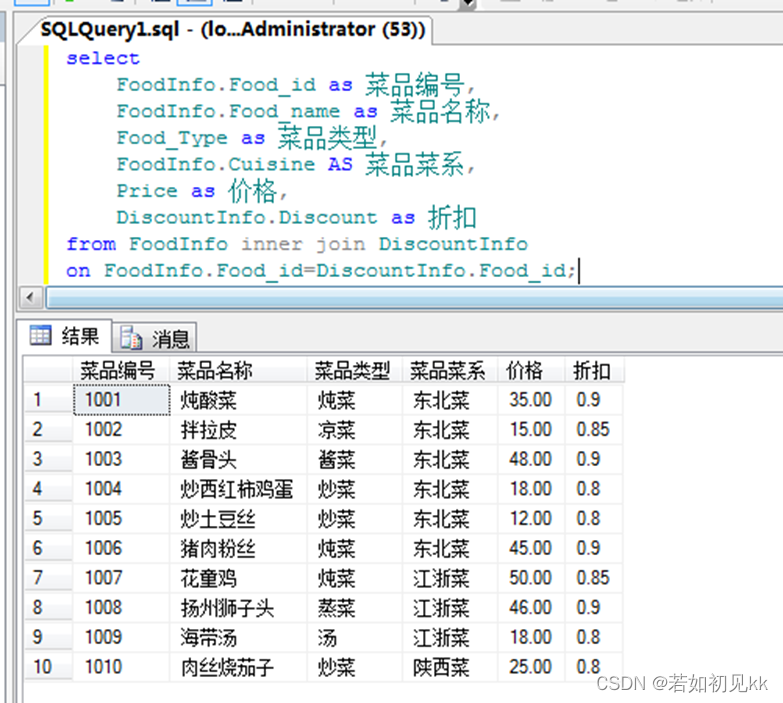Image resolution: width=783 pixels, height=703 pixels.
Task: Select the 炒西红柿鸡蛋 dish name cell
Action: pyautogui.click(x=238, y=489)
